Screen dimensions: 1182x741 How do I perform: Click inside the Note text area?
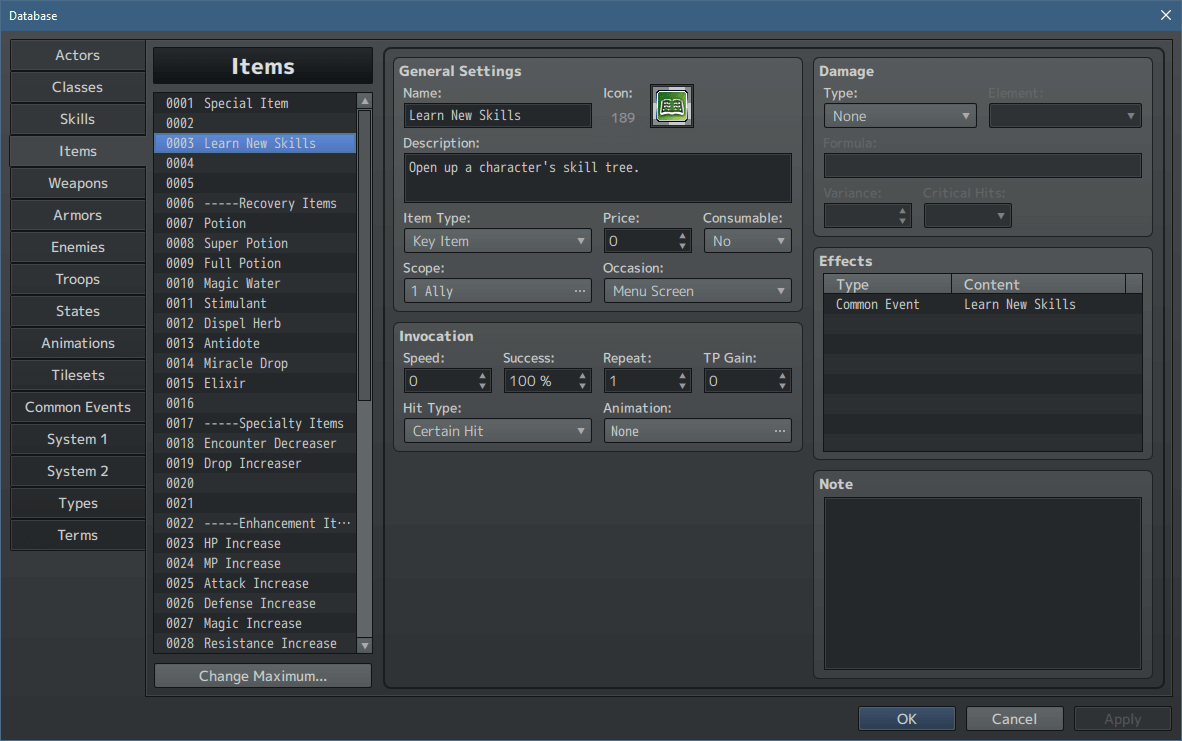pos(983,583)
